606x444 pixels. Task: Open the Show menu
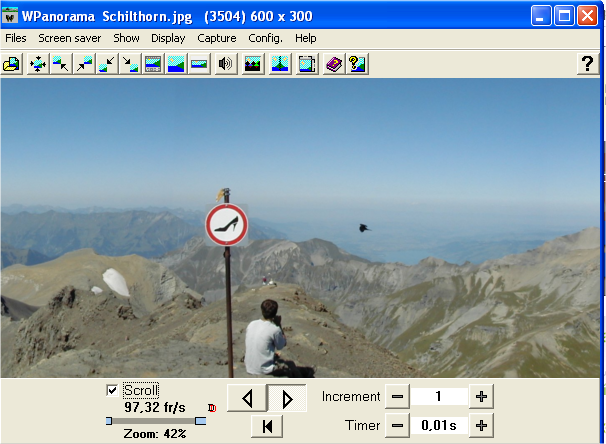point(126,38)
